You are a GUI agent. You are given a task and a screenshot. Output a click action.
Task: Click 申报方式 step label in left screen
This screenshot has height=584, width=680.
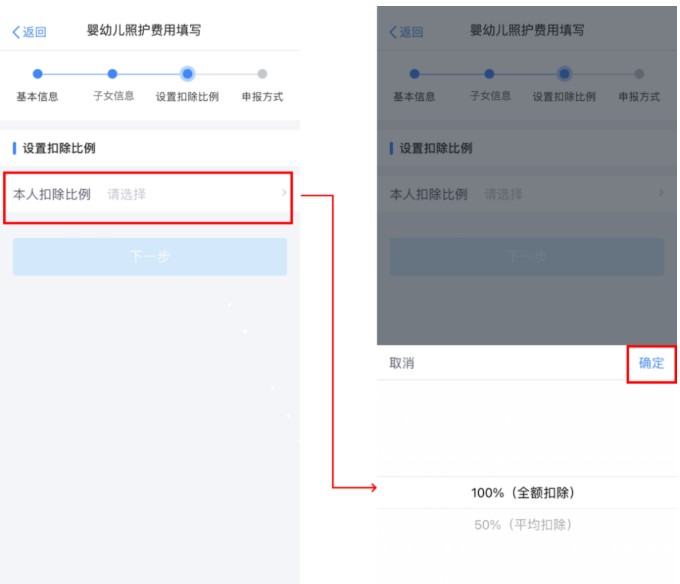[x=262, y=96]
